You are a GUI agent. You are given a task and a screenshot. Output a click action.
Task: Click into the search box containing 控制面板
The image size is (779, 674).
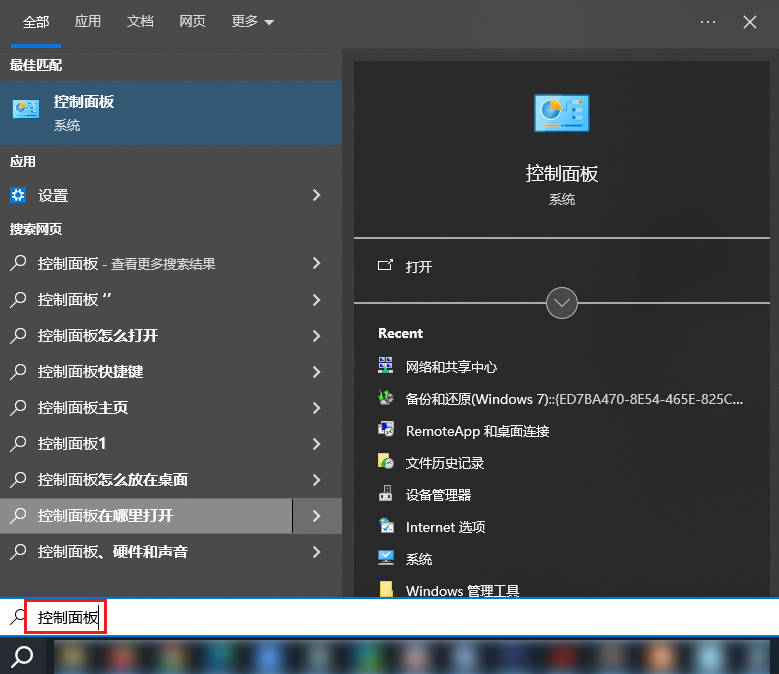click(390, 617)
